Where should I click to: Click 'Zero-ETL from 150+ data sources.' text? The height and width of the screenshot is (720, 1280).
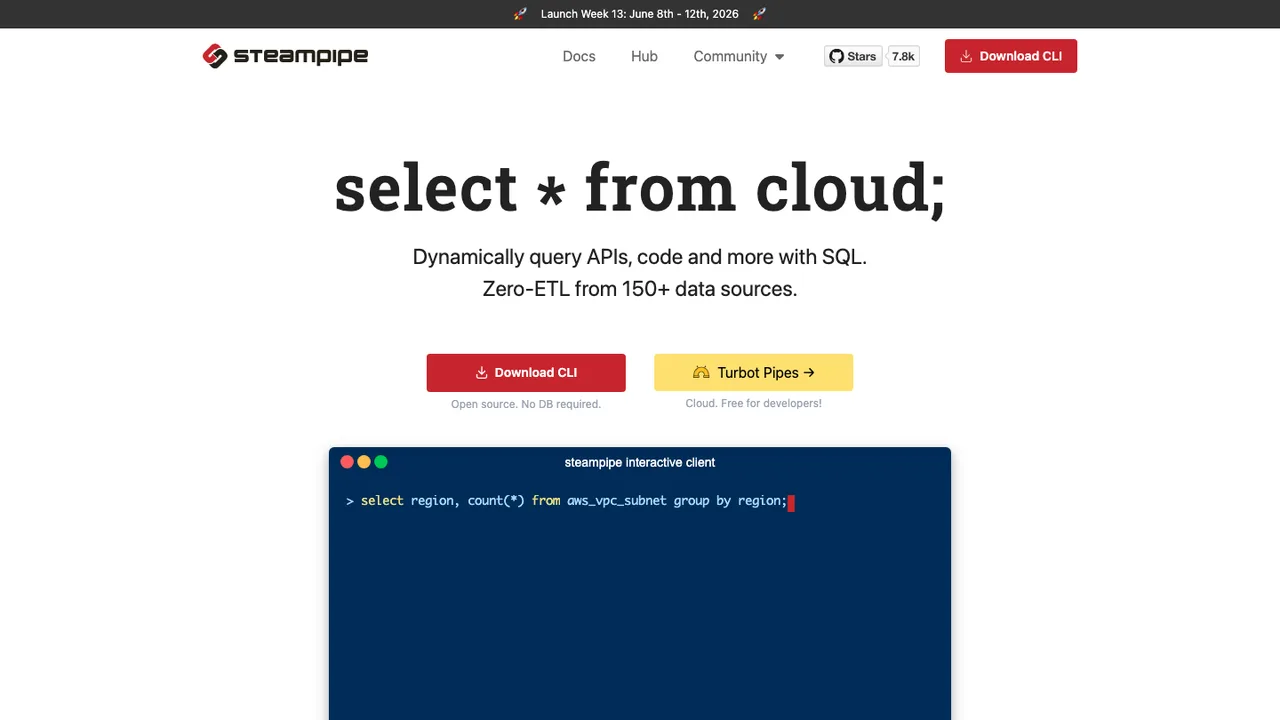[640, 289]
